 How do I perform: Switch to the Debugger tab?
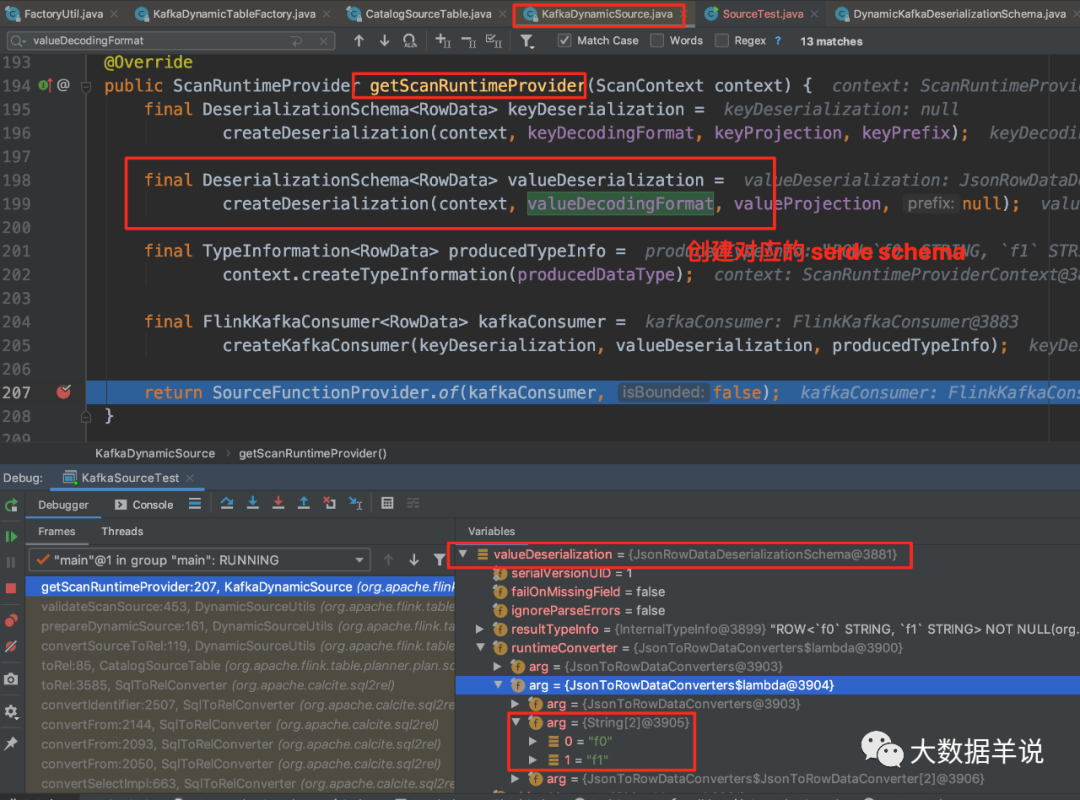coord(63,504)
